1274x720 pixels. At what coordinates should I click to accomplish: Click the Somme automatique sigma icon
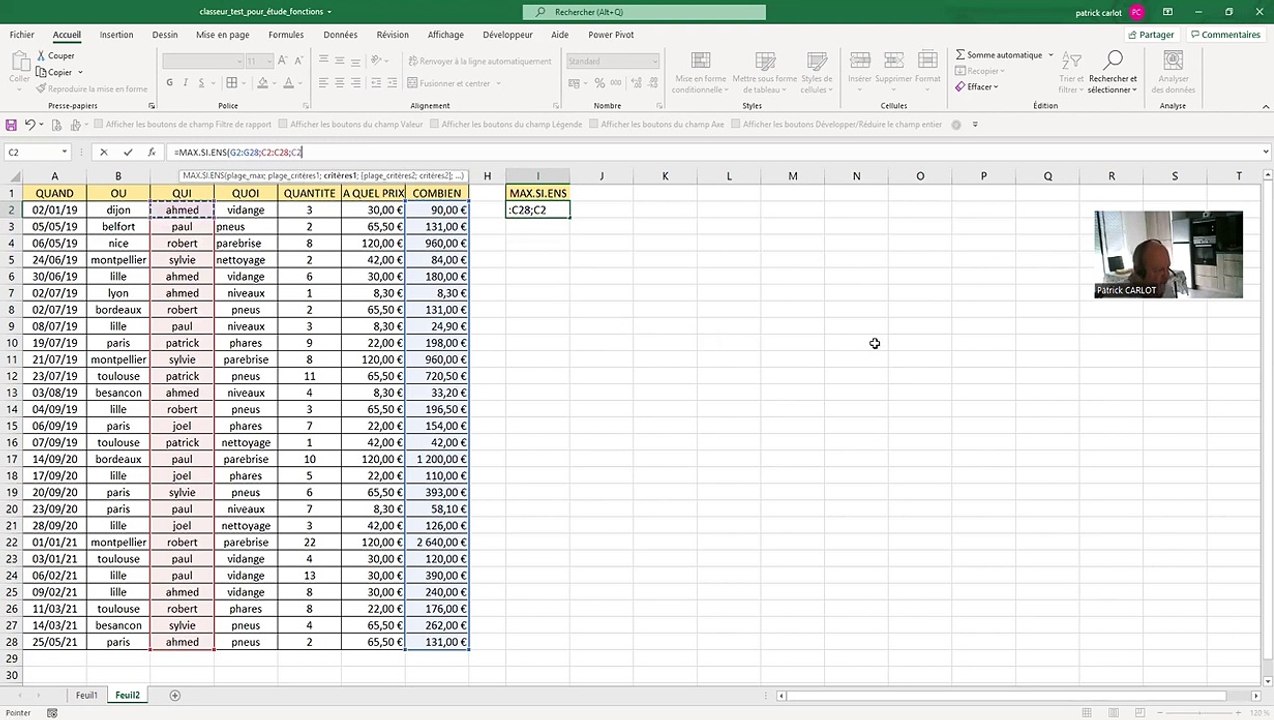pos(960,55)
